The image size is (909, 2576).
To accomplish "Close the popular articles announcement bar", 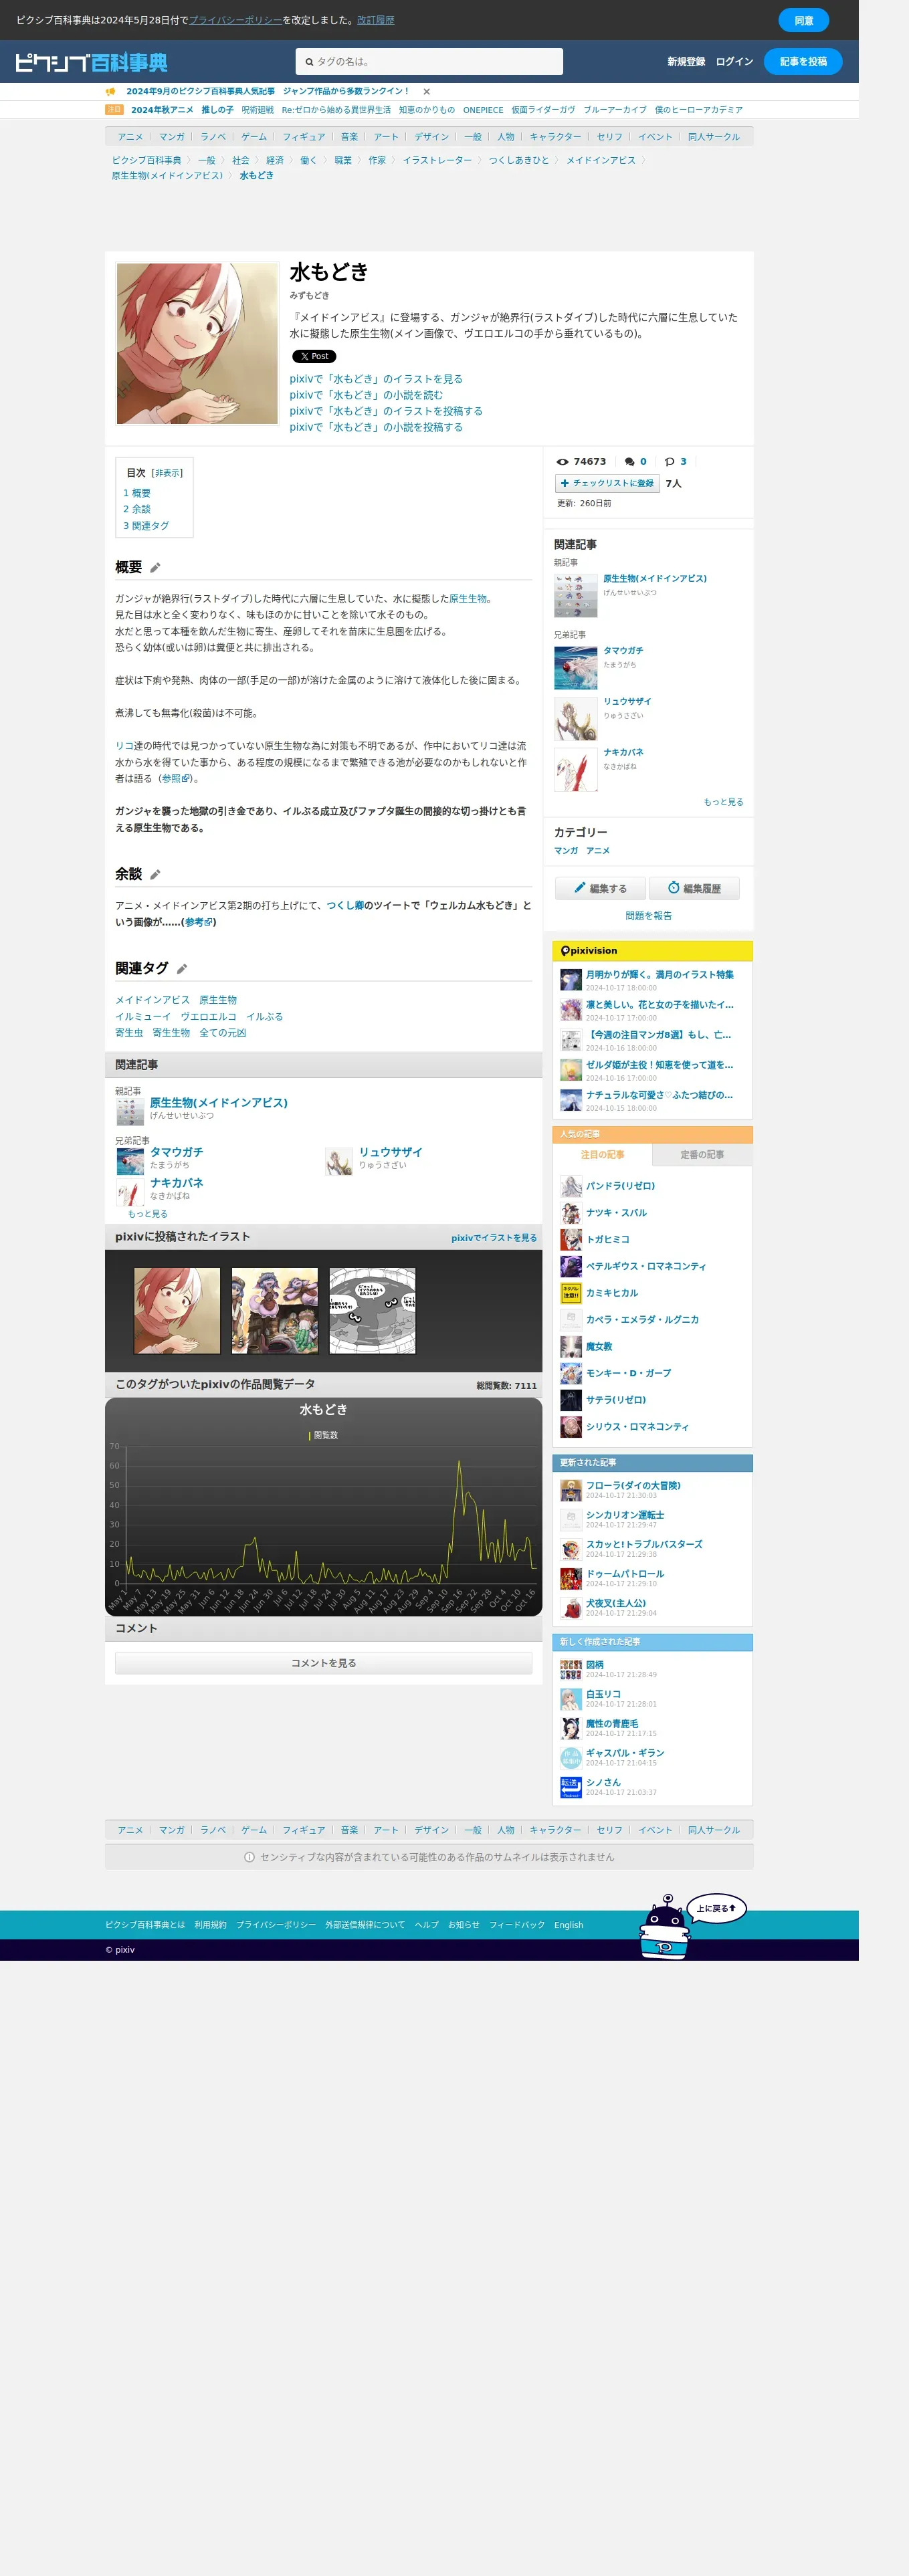I will point(426,91).
